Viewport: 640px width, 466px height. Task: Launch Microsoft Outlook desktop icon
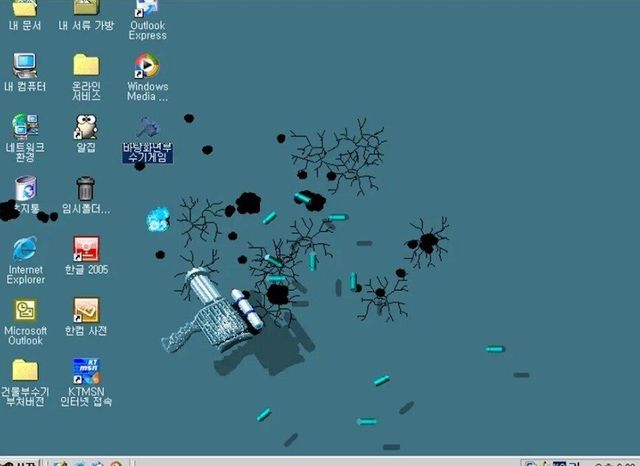25,311
